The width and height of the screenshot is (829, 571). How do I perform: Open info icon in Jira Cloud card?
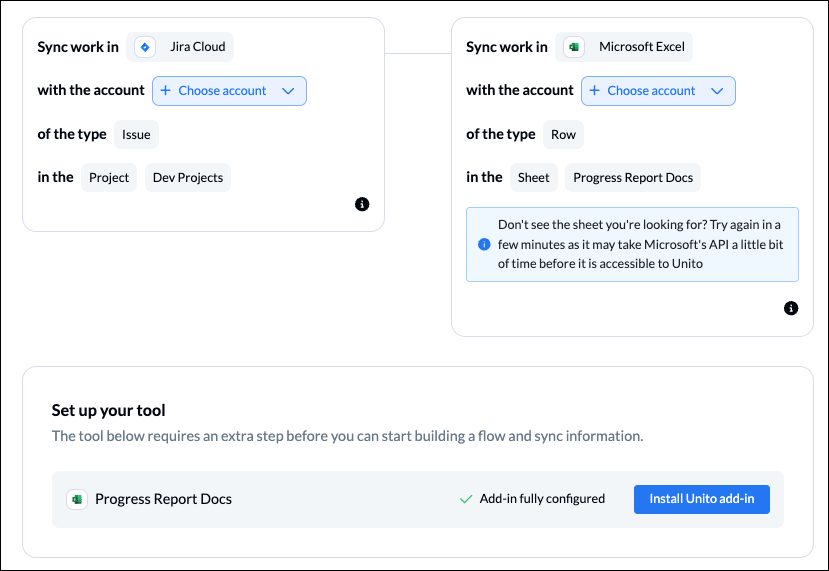click(362, 204)
